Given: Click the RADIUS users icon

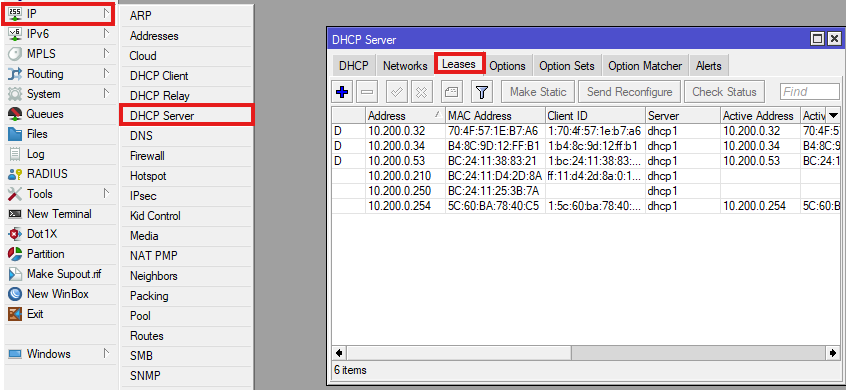Looking at the screenshot, I should [16, 174].
